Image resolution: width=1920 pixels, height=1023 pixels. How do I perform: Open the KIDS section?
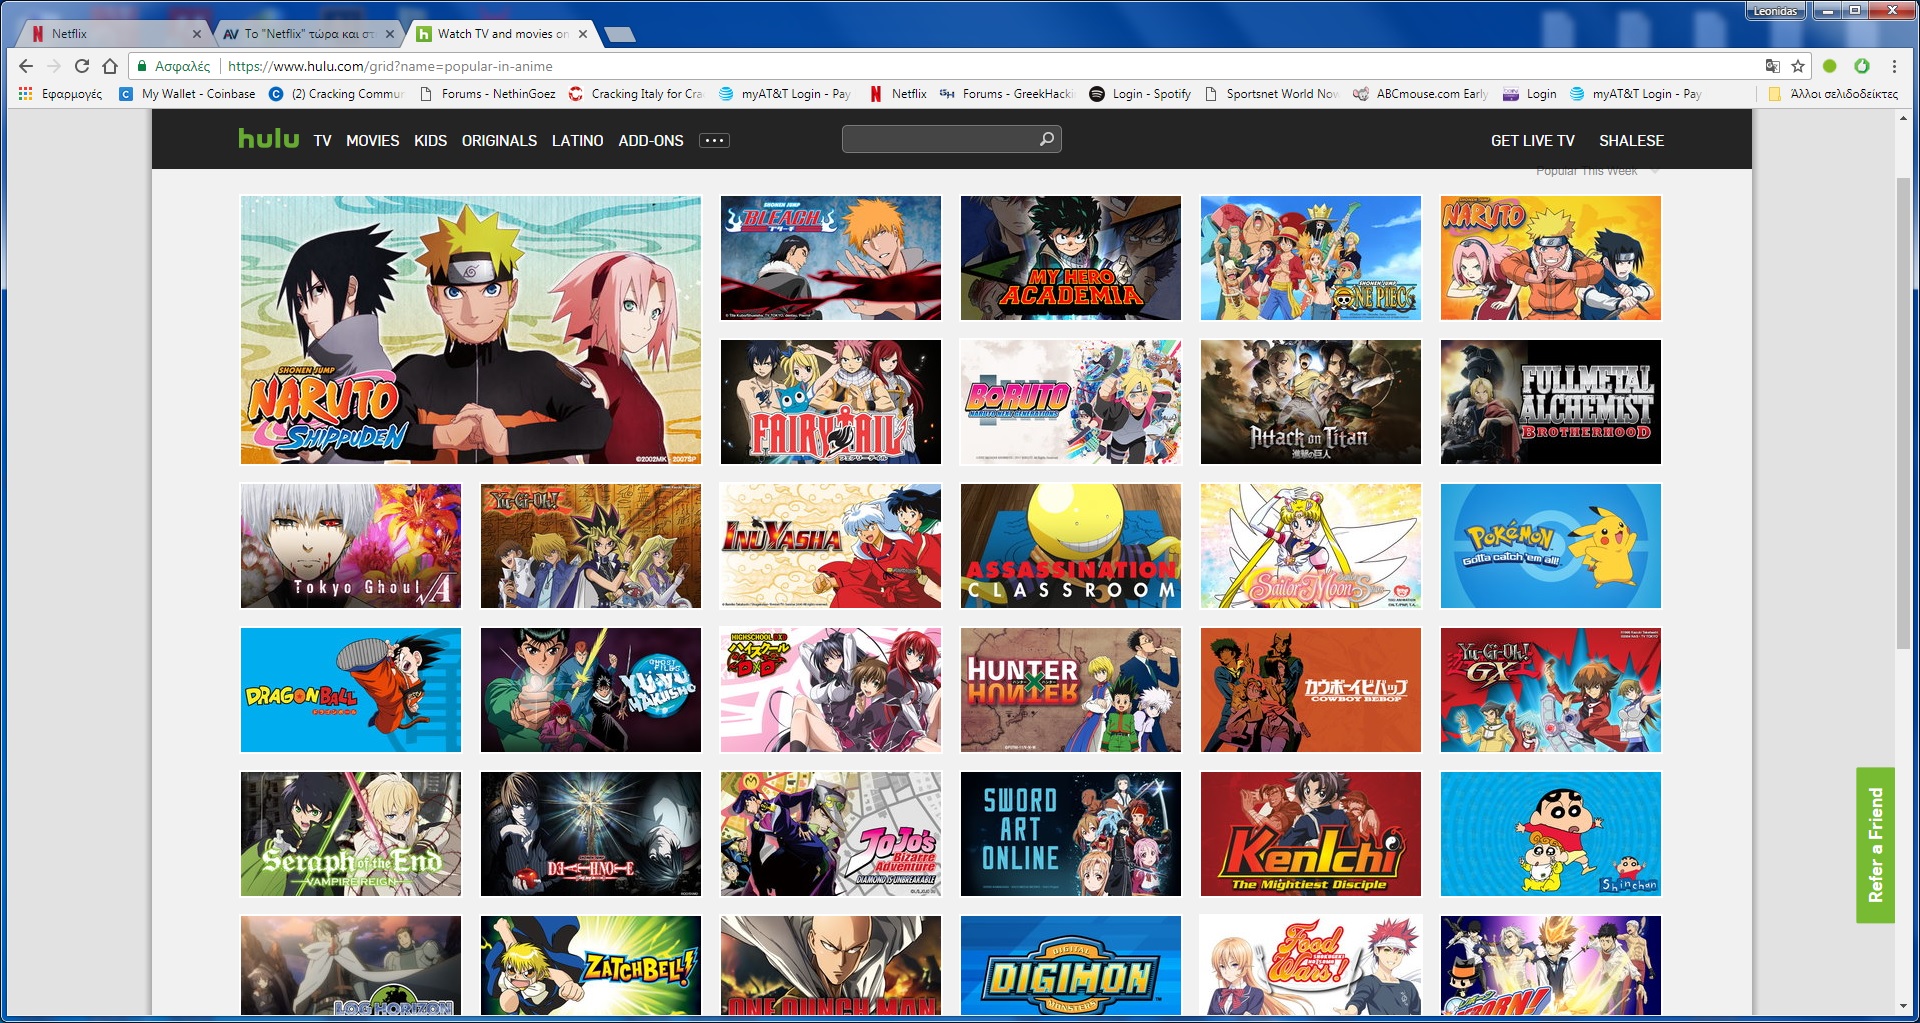click(x=431, y=141)
